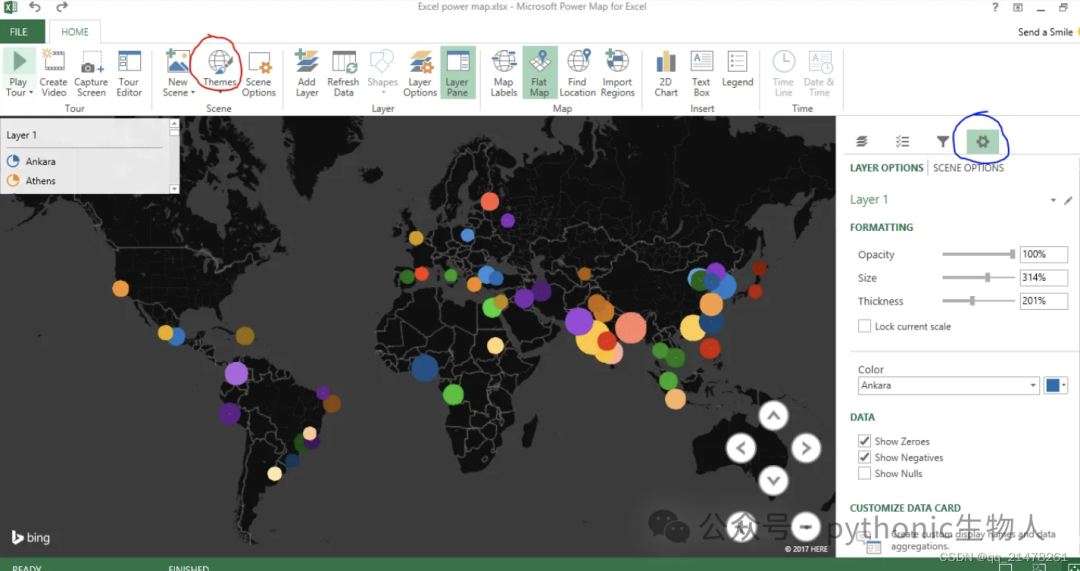
Task: Select the HOME ribbon tab
Action: 75,32
